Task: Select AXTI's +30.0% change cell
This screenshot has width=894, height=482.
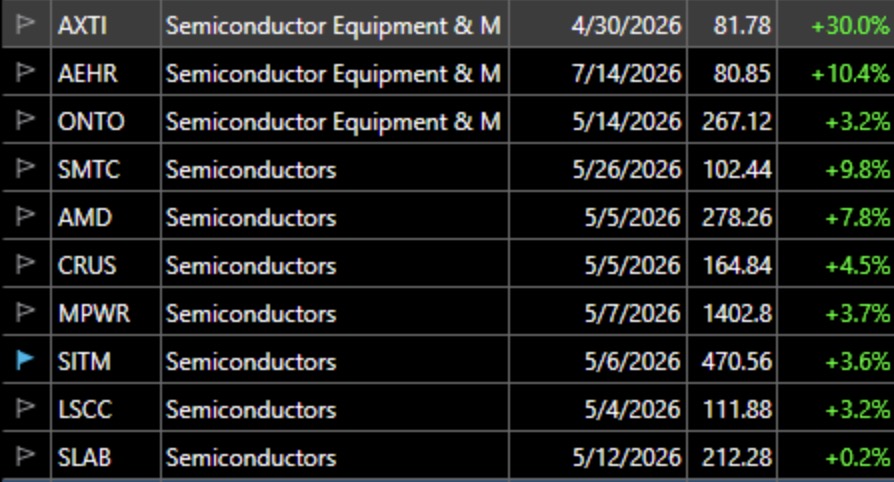Action: [850, 26]
